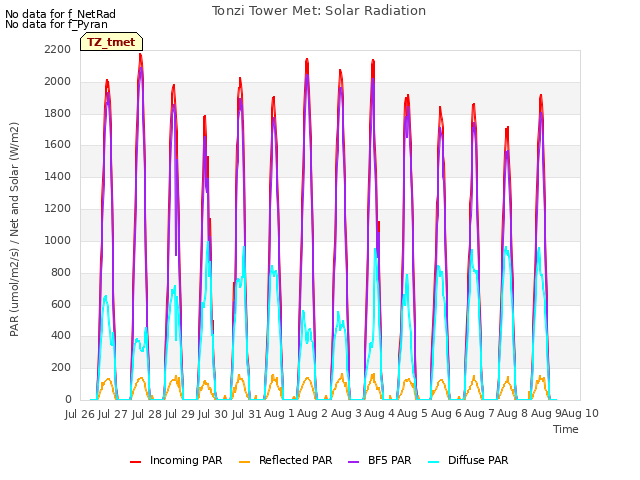The height and width of the screenshot is (480, 640).
Task: Click the 1200 y-axis tick label
Action: click(58, 208)
